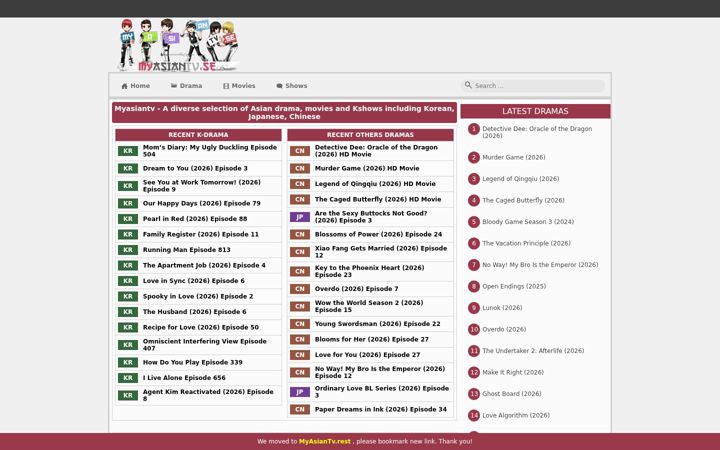The width and height of the screenshot is (720, 450).
Task: Open Our Happy Days (2026) Episode 79
Action: (202, 203)
